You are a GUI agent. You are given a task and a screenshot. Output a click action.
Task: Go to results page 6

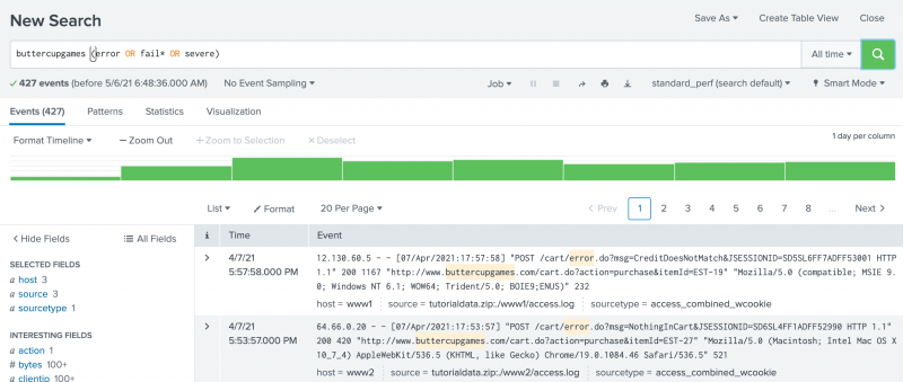coord(760,209)
